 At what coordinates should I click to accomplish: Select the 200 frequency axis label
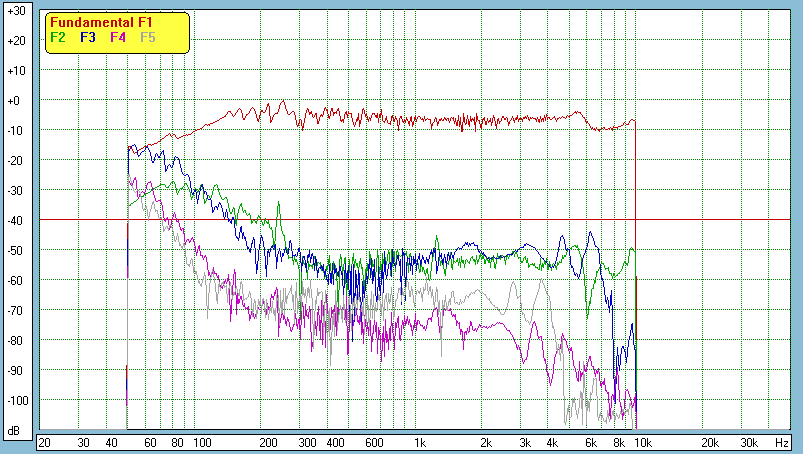point(269,442)
